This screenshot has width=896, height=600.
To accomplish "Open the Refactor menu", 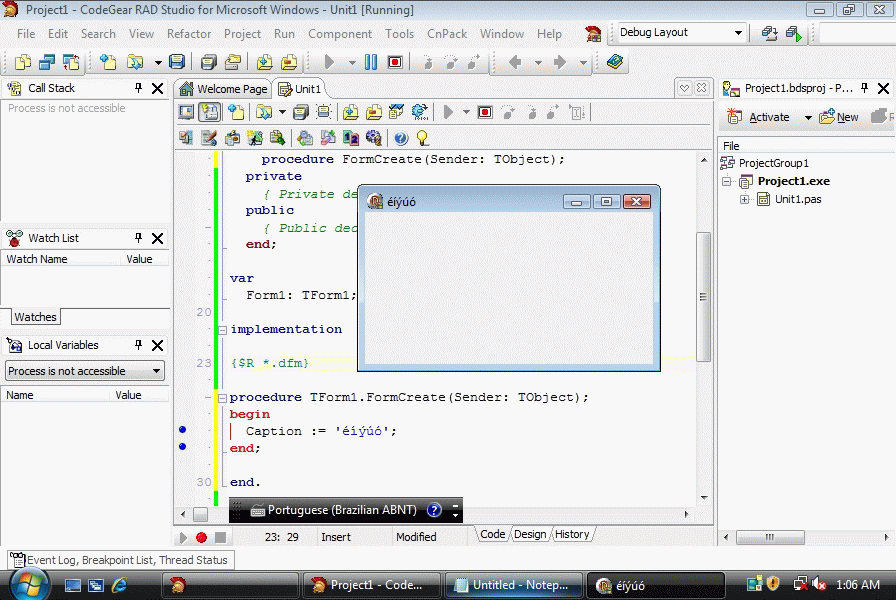I will (189, 33).
